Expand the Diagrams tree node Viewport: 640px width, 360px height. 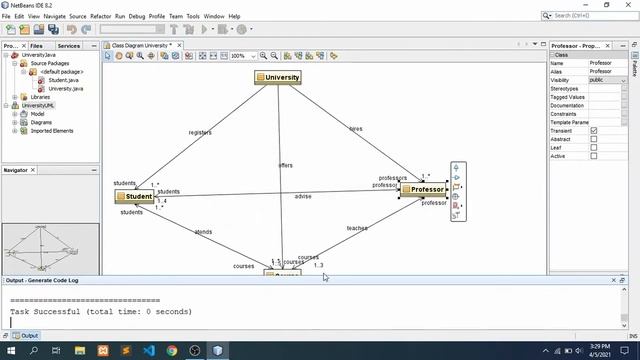[15, 122]
